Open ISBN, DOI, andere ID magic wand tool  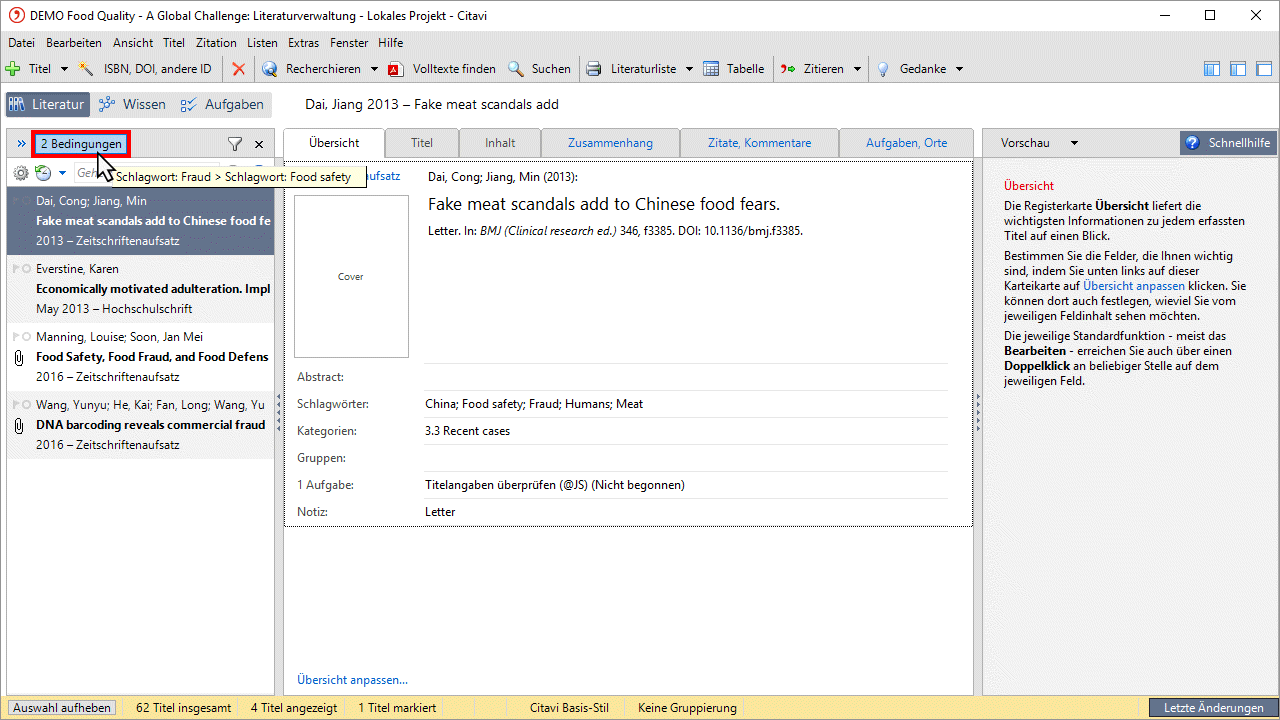(146, 69)
